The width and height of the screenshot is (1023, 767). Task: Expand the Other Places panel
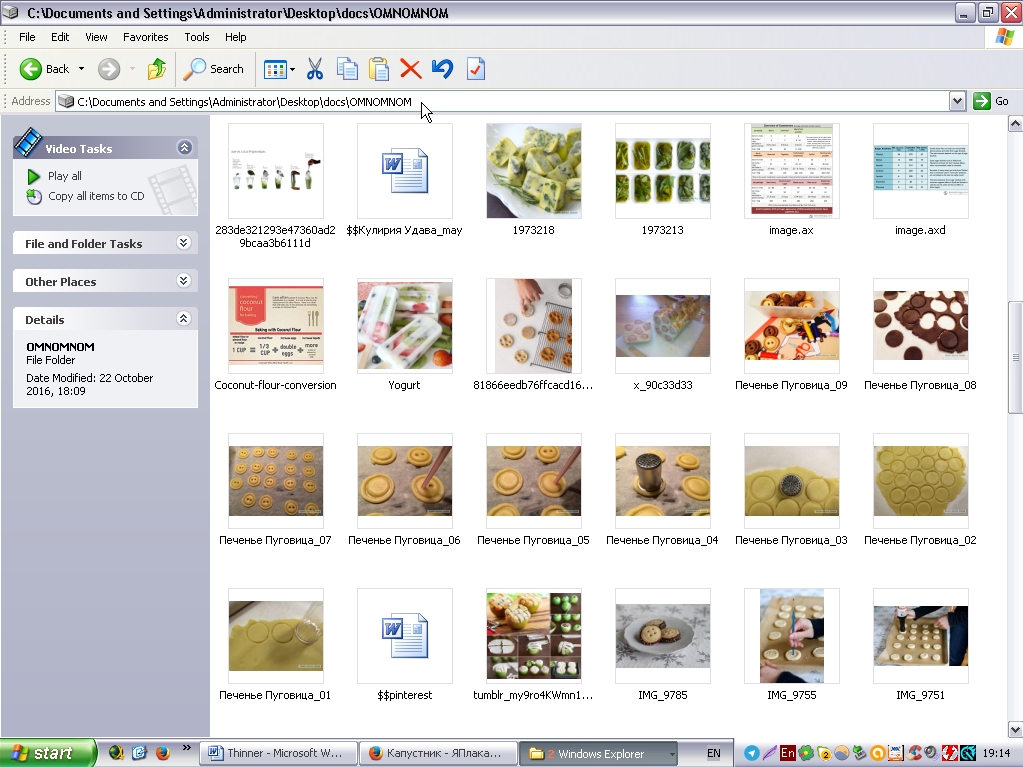pyautogui.click(x=184, y=281)
